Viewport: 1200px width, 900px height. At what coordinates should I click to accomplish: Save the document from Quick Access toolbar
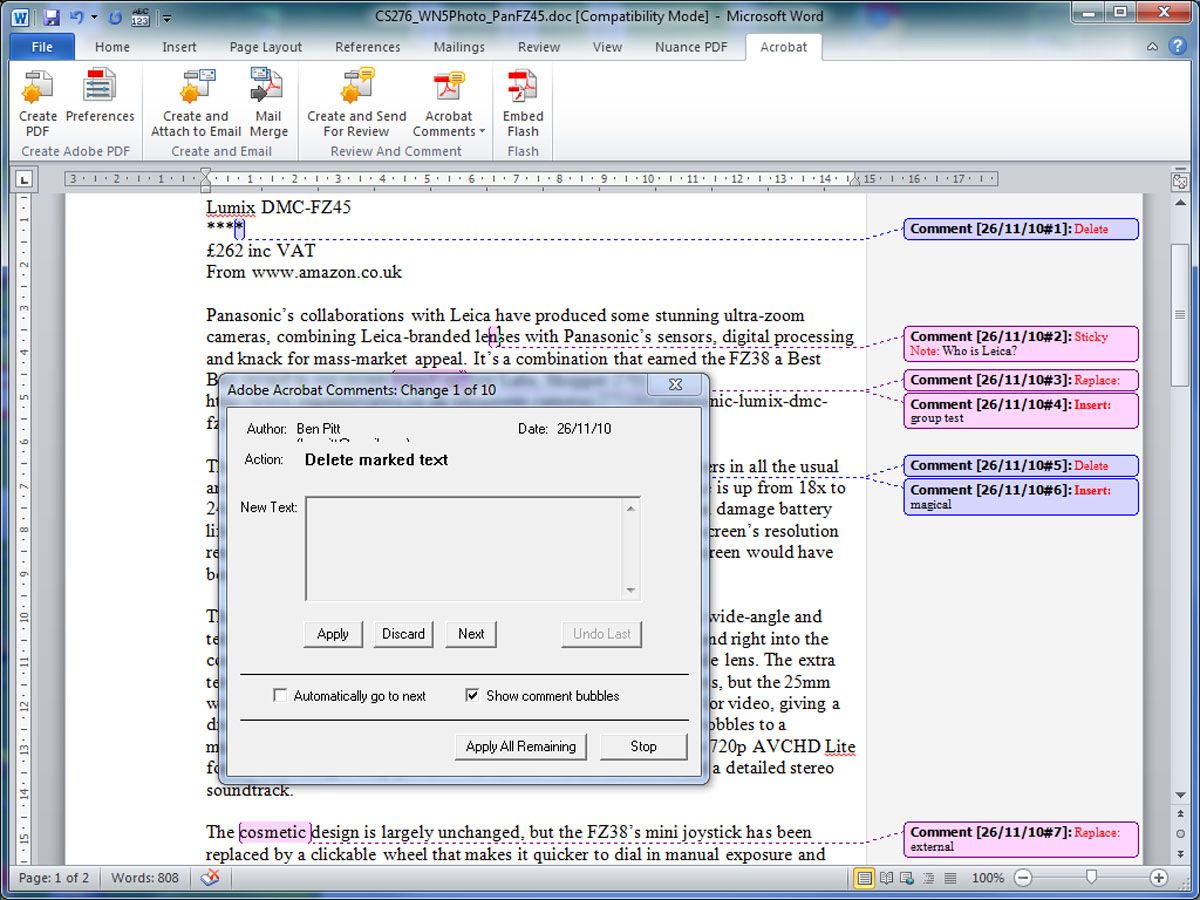(52, 17)
